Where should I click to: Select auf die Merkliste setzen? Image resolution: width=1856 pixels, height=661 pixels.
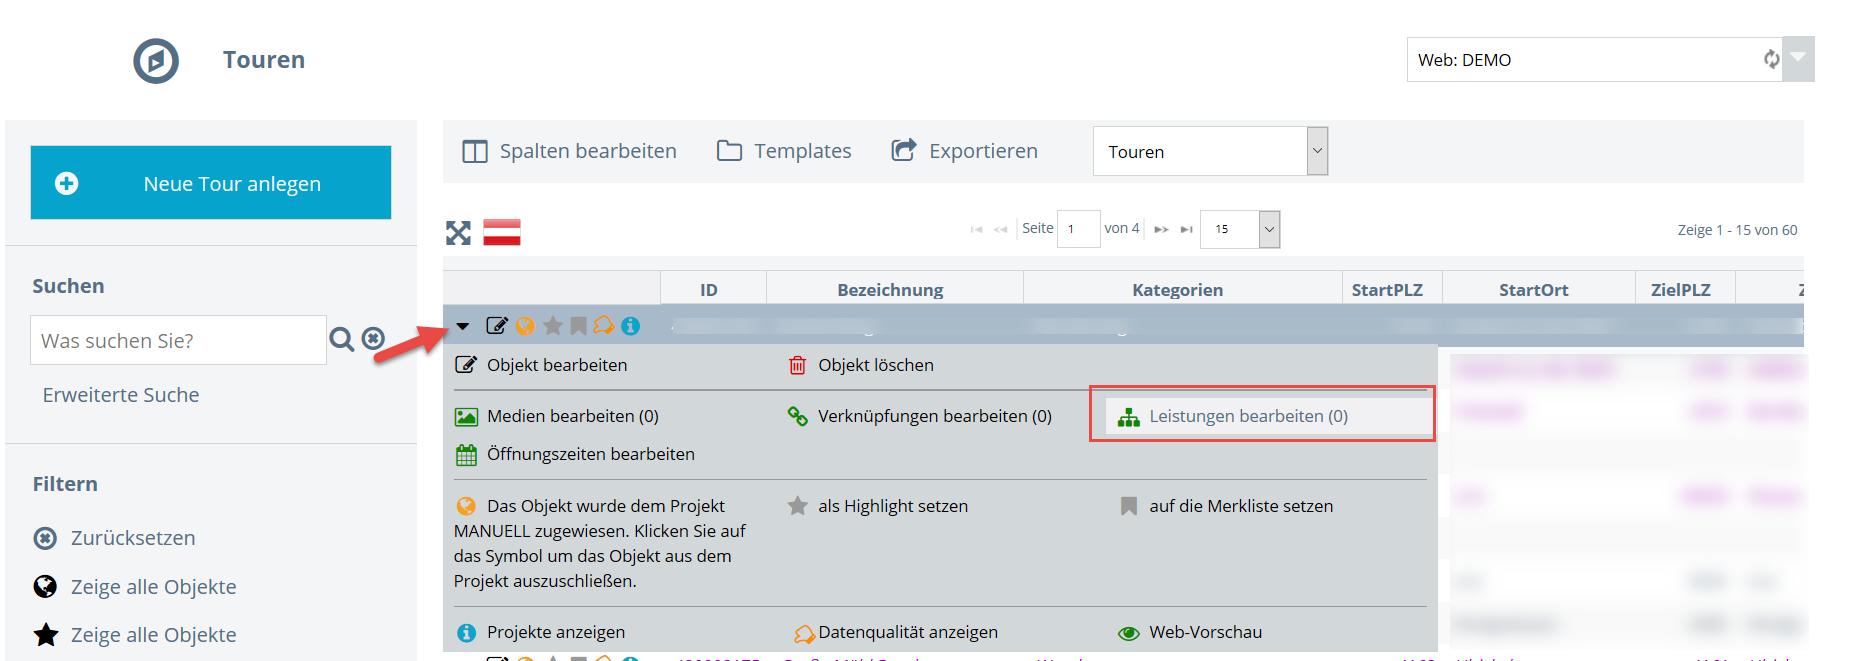(1226, 506)
